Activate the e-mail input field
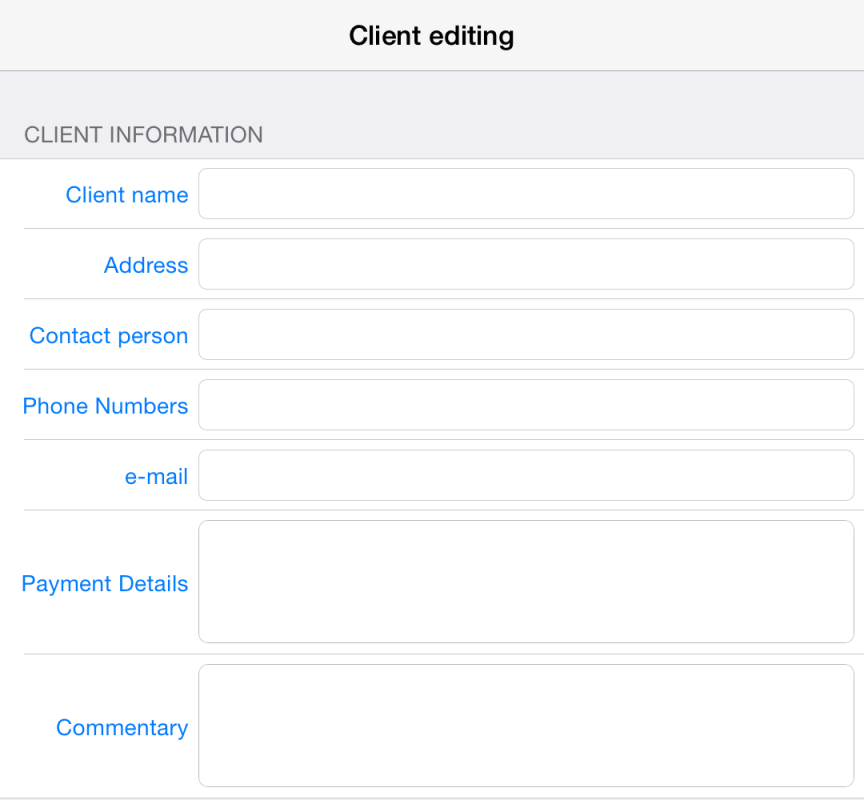Viewport: 864px width, 800px height. [x=526, y=475]
